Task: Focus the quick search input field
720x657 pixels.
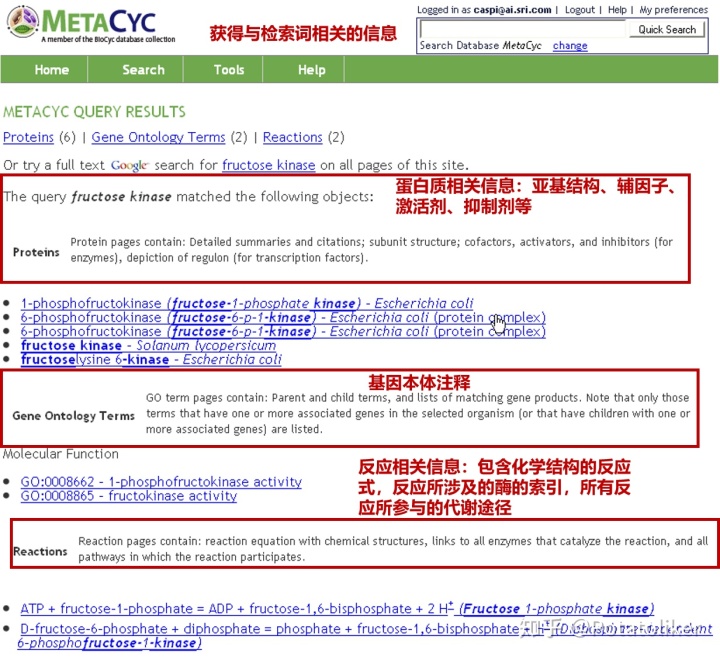Action: [523, 29]
